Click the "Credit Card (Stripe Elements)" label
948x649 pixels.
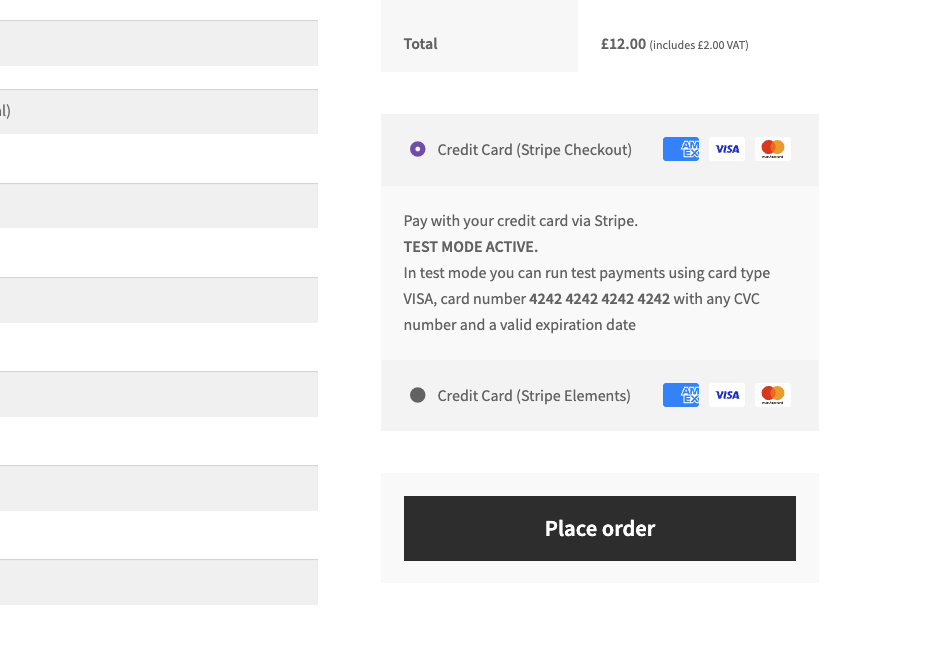pos(534,396)
